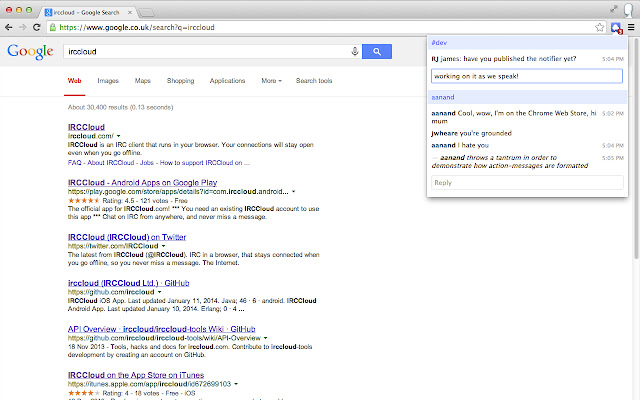Click the Reply field under aanand
This screenshot has width=640, height=400.
tap(527, 182)
